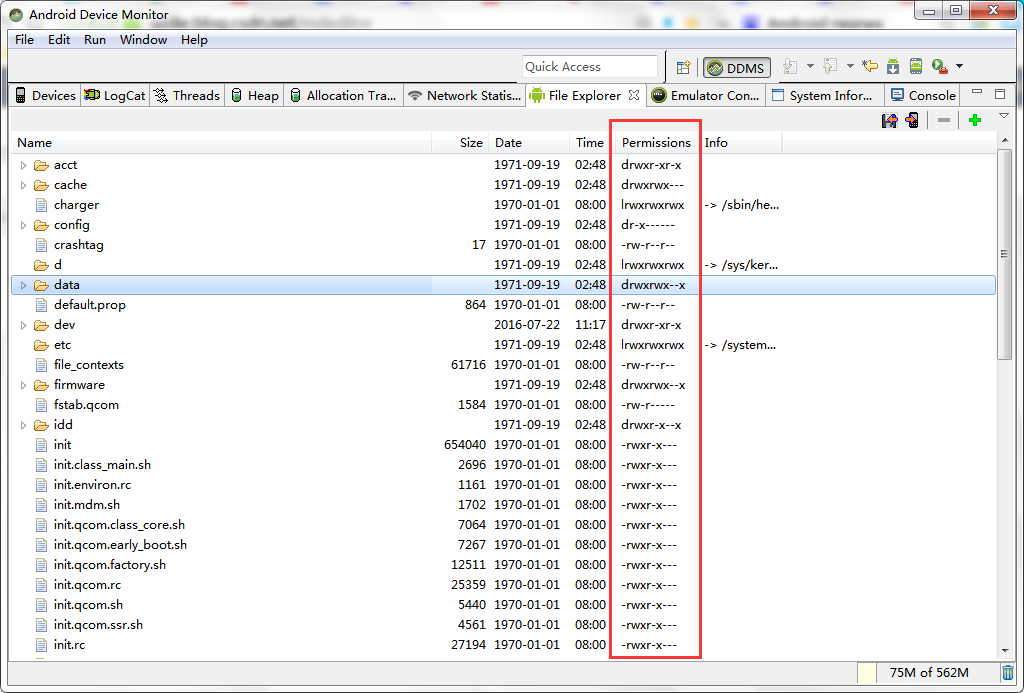
Task: Switch to the Emulator Control tab
Action: (707, 95)
